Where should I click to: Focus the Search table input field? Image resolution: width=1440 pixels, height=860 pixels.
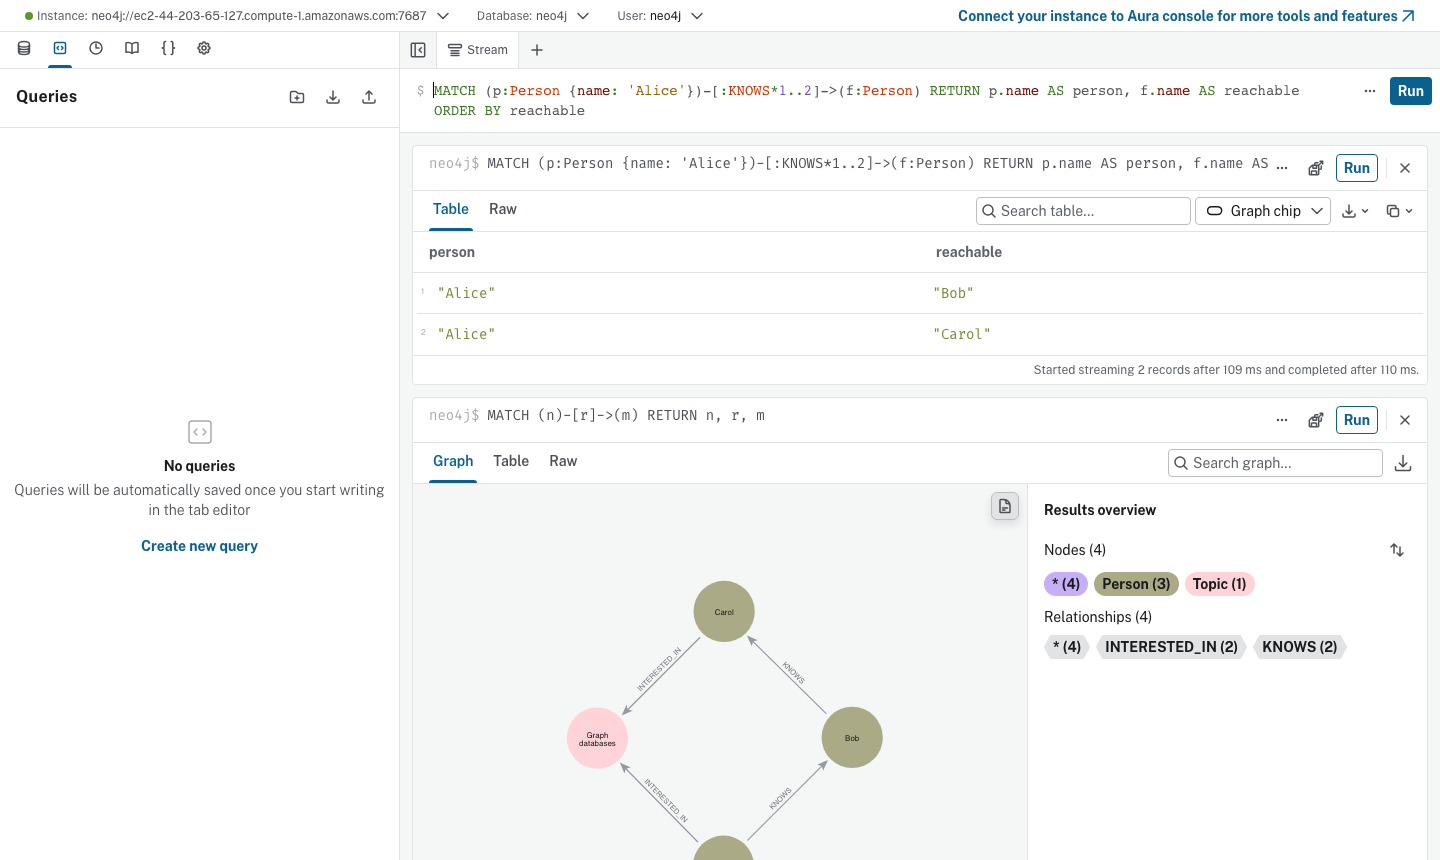point(1083,211)
